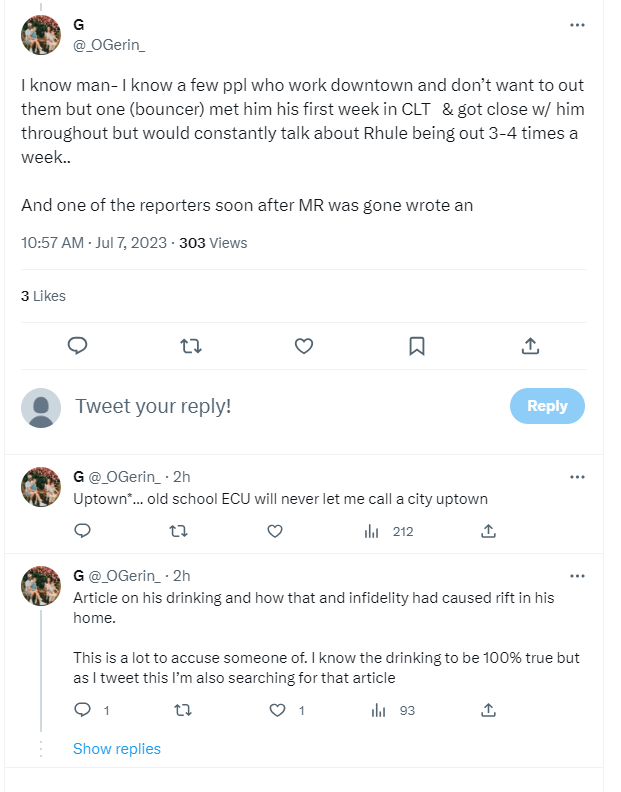Screen dimensions: 621x792
Task: Retweet the Article on his drinking tweet
Action: coord(180,711)
